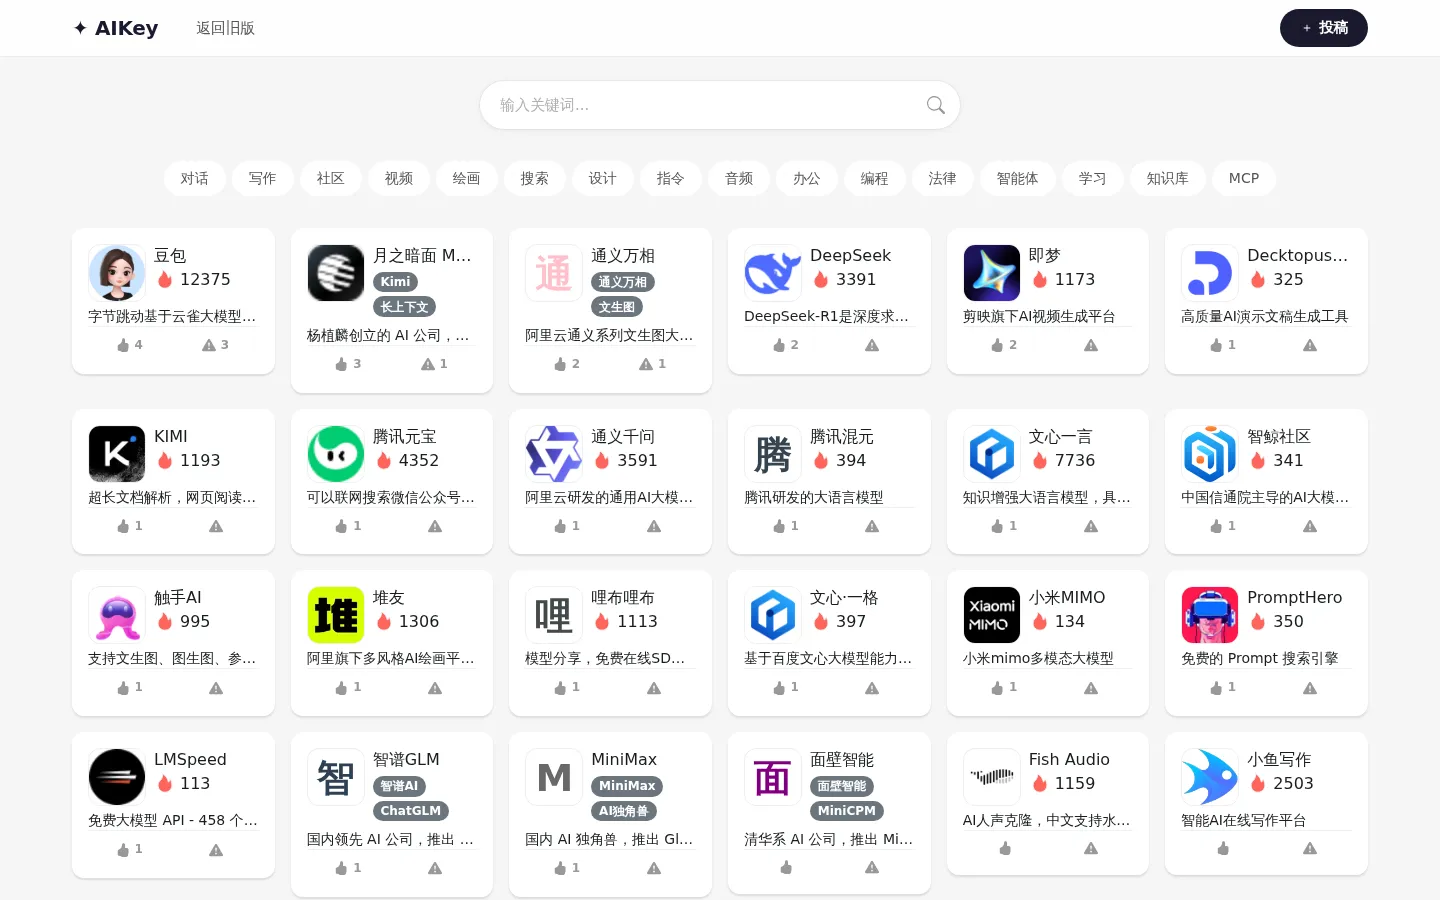Viewport: 1440px width, 900px height.
Task: Select the MCP category tab
Action: click(1244, 178)
